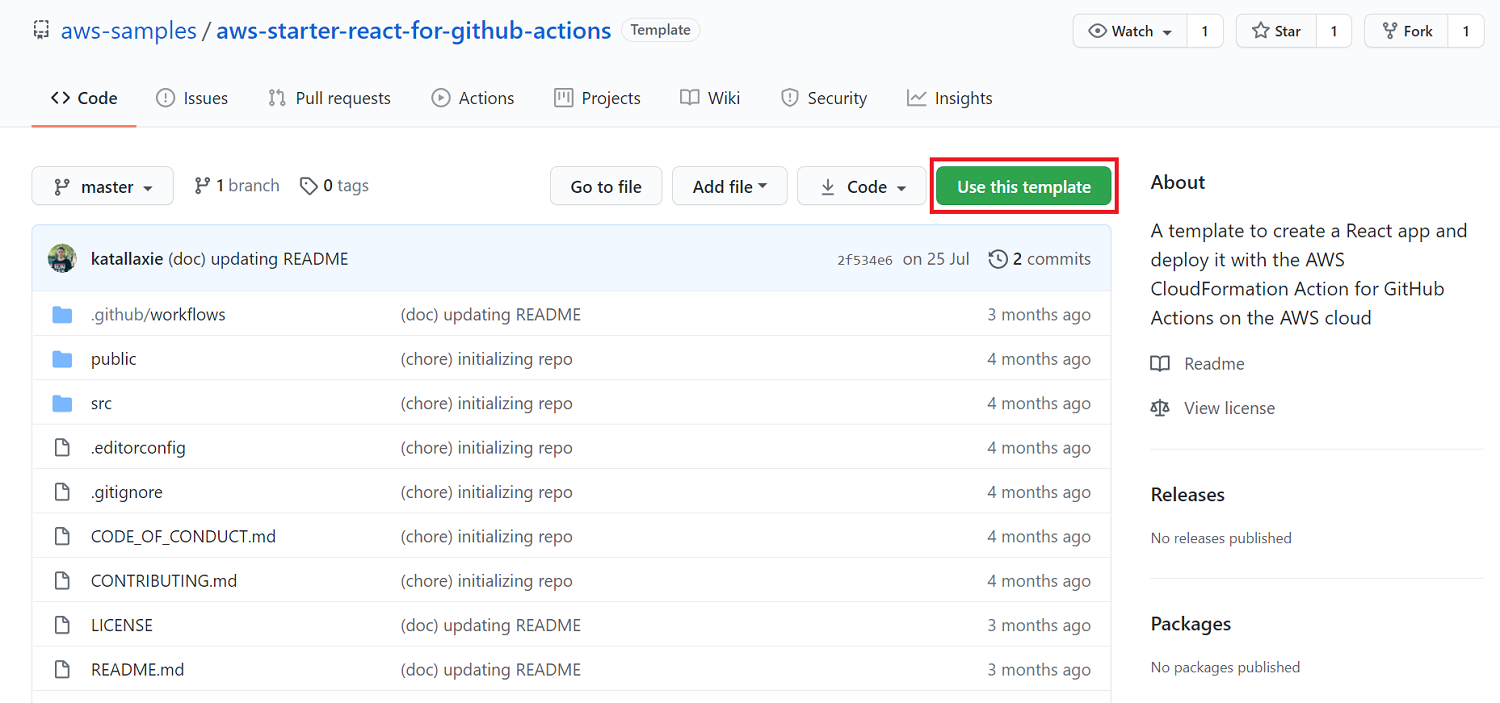1500x703 pixels.
Task: Select the repository template icon in the header
Action: pos(40,29)
